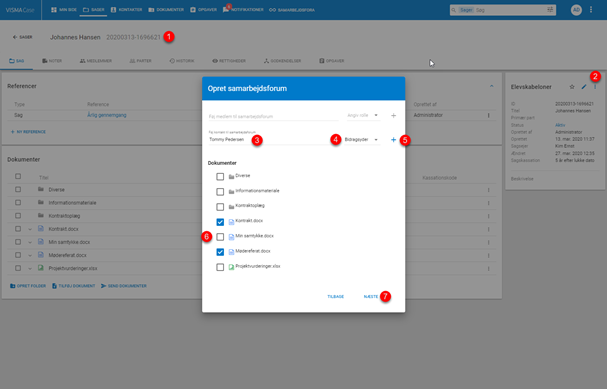Click the AD user avatar
Screen dimensions: 607x389
(576, 10)
